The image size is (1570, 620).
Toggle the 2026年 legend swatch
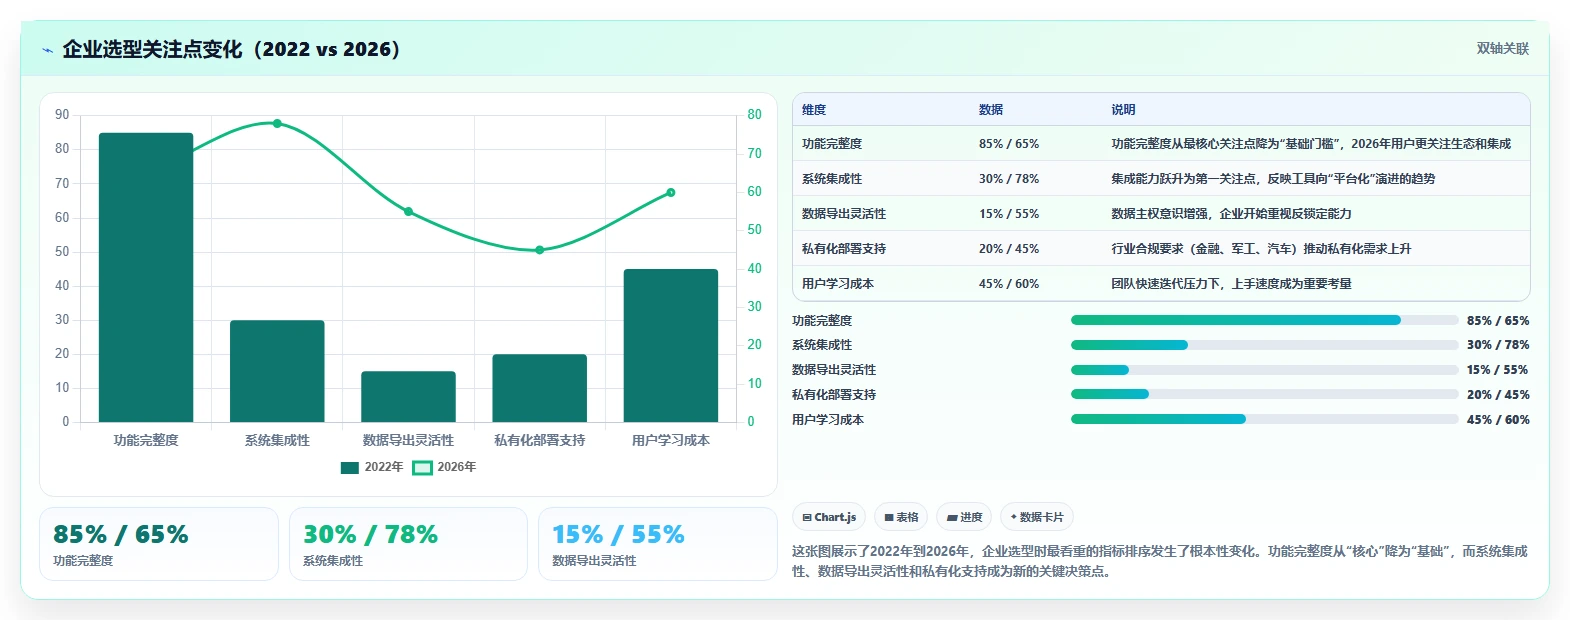423,468
